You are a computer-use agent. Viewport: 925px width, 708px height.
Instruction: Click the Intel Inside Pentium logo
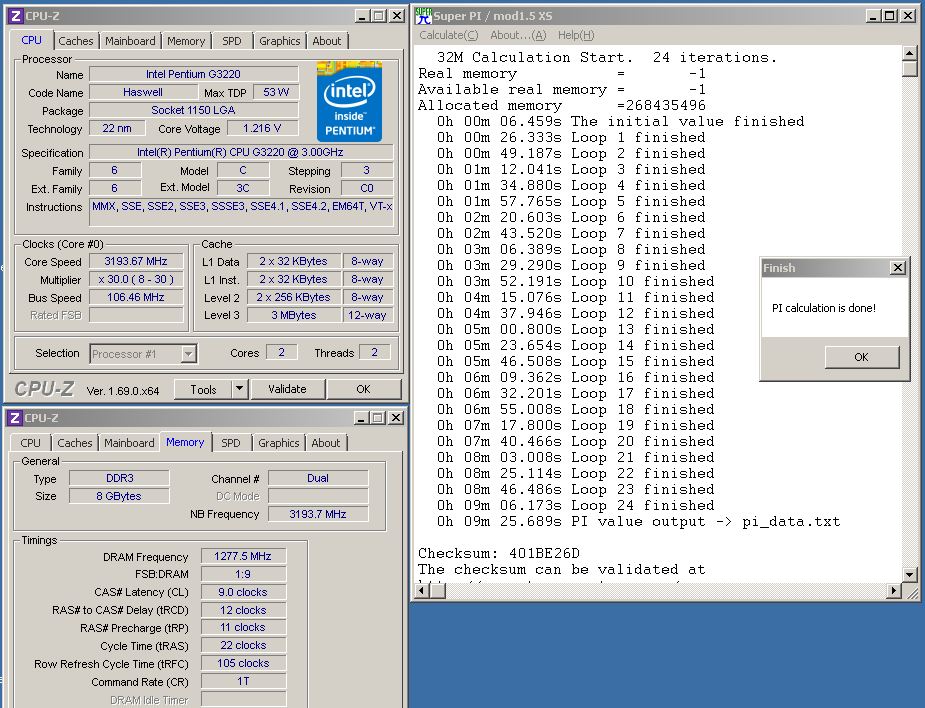tap(349, 101)
